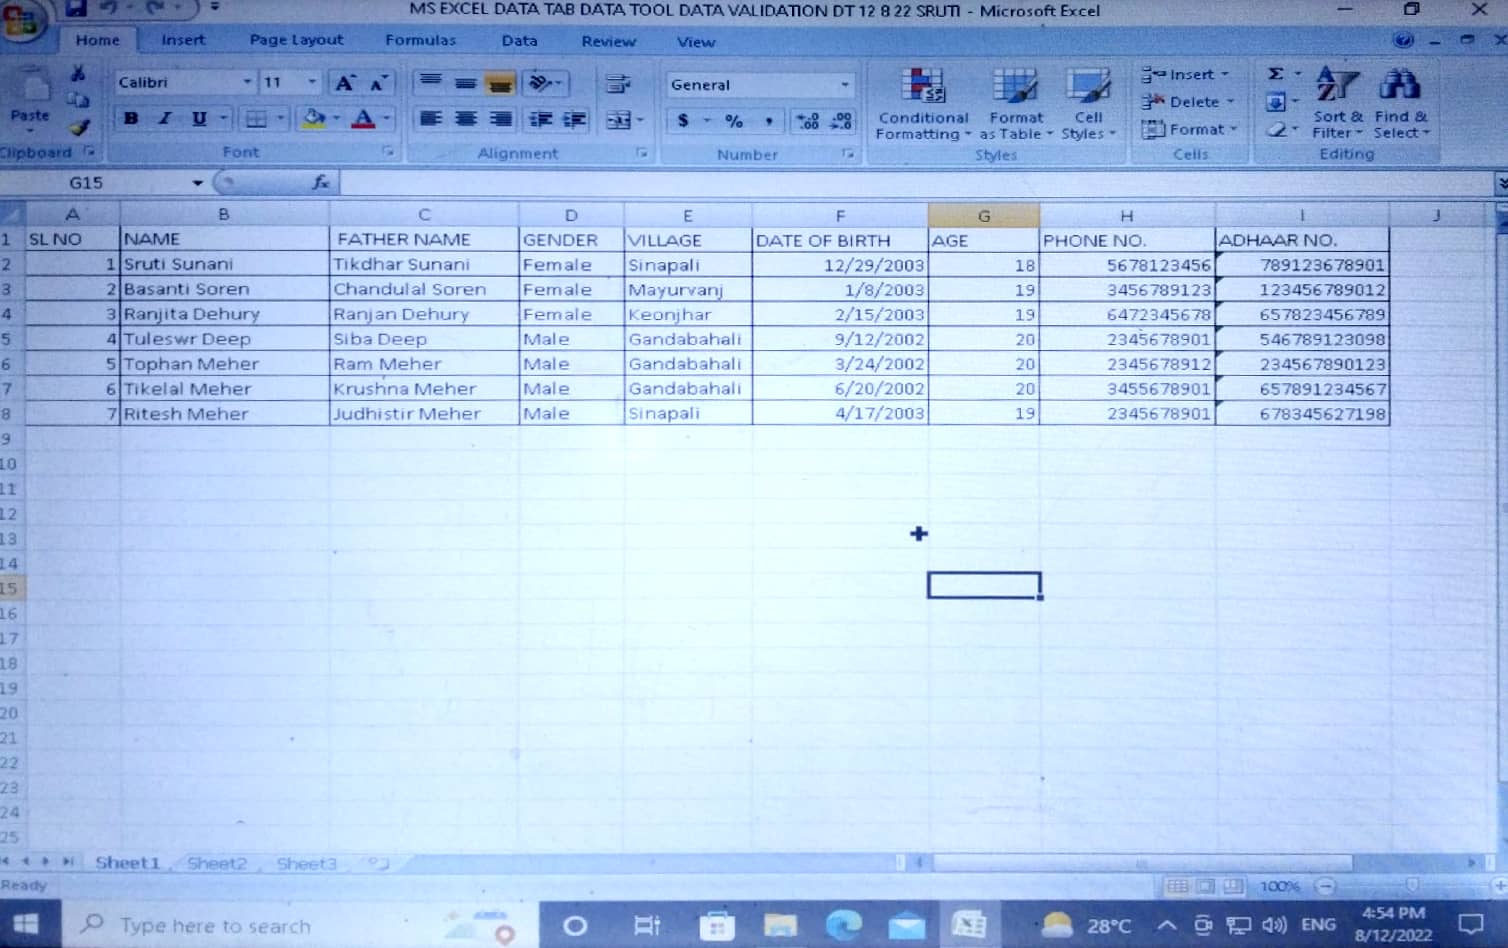Toggle Bold formatting
The width and height of the screenshot is (1508, 948).
coord(131,119)
